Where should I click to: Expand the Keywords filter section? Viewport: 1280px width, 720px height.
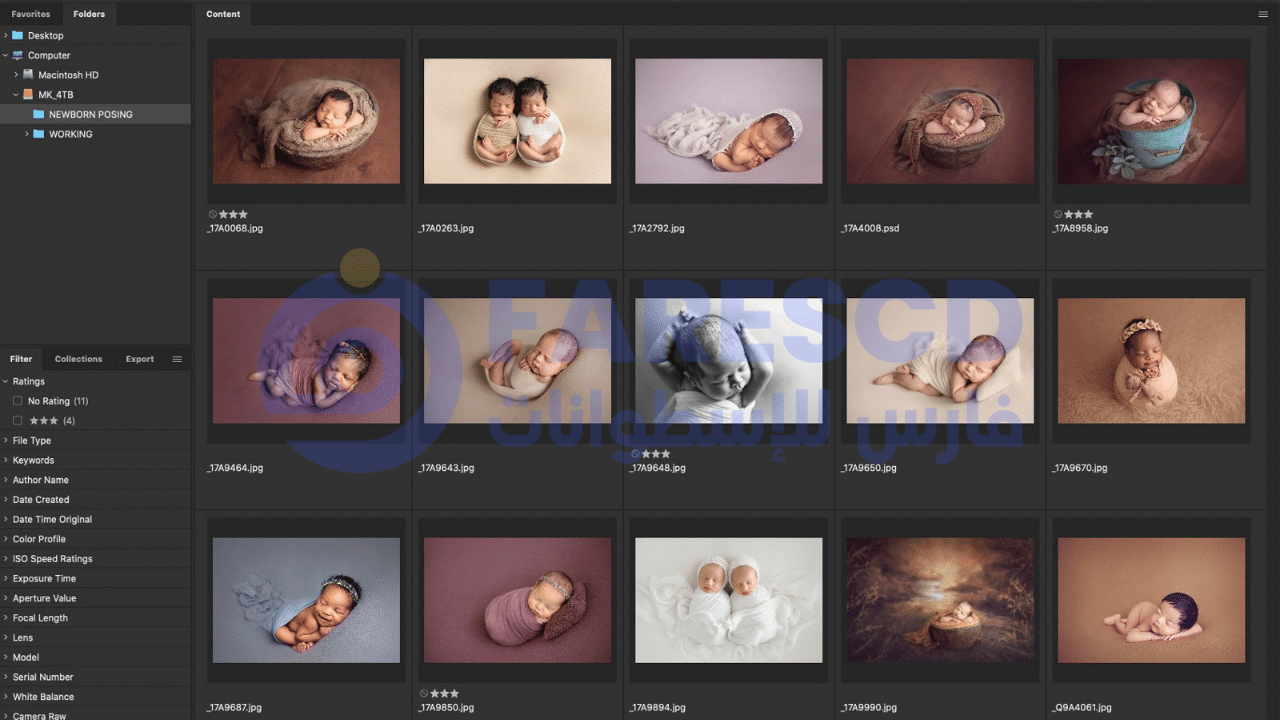[6, 460]
